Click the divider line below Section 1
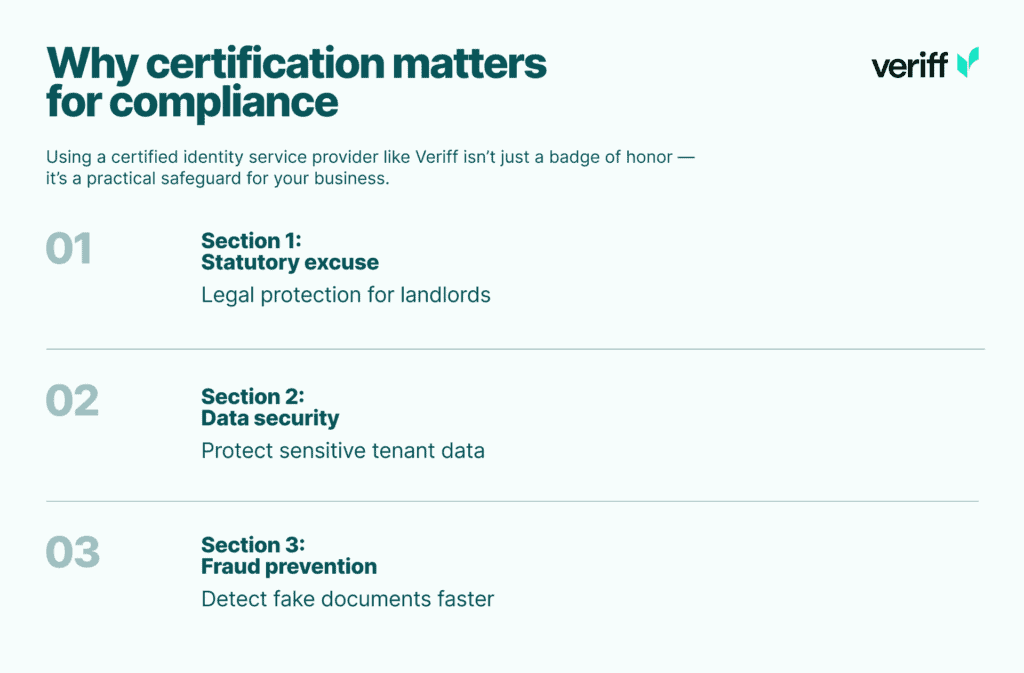 [x=515, y=349]
